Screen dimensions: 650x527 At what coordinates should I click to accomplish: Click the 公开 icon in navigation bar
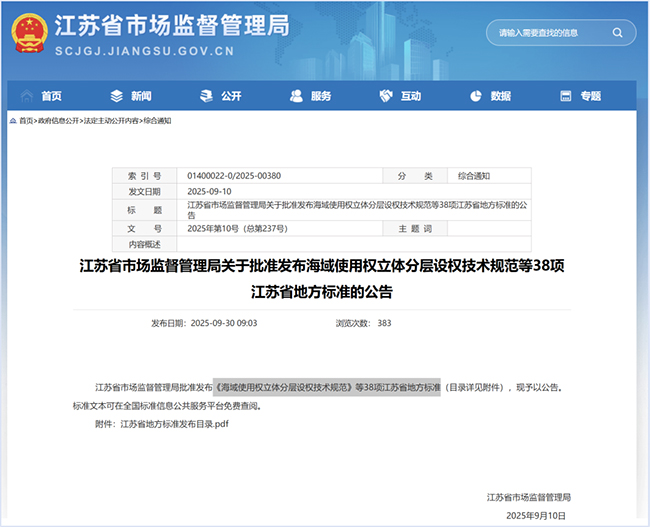(x=206, y=96)
